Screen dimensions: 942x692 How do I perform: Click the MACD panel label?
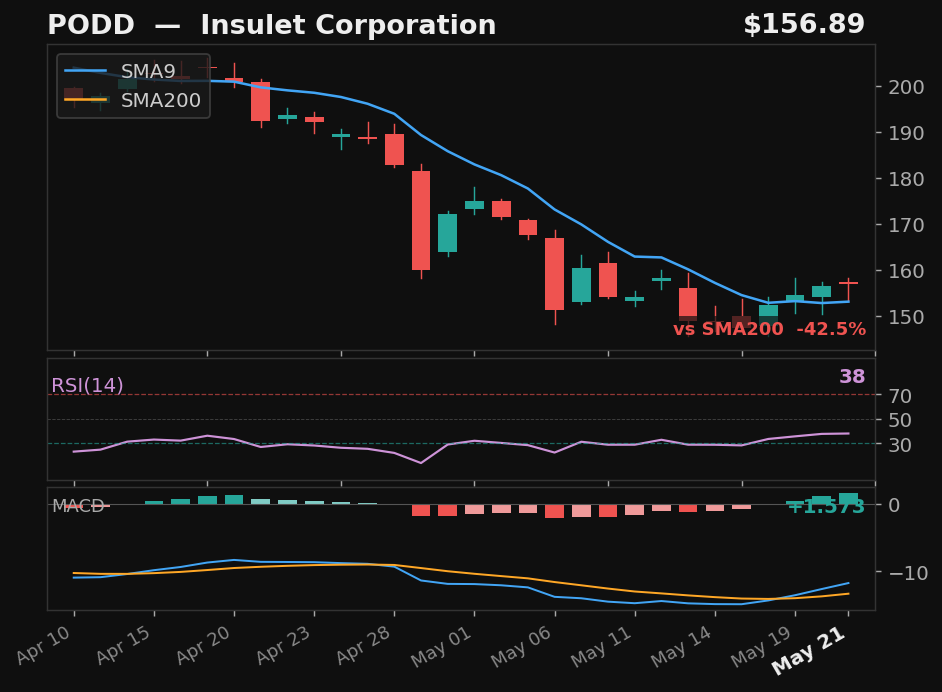78,506
